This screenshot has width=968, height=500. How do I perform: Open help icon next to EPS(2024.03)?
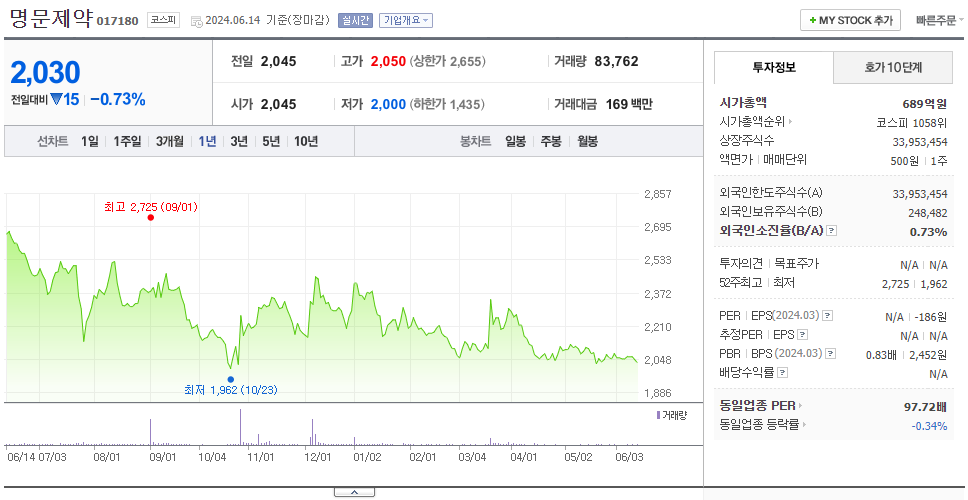point(828,316)
